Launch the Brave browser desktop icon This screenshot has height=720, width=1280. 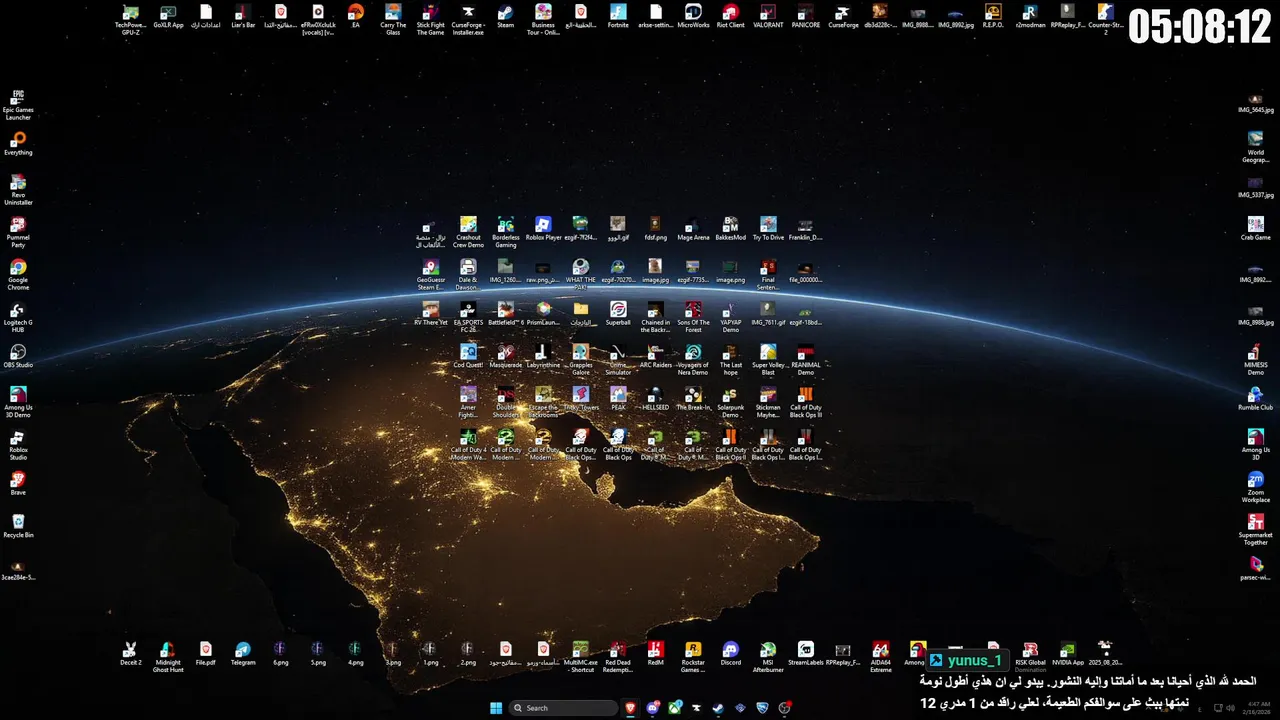[x=18, y=484]
